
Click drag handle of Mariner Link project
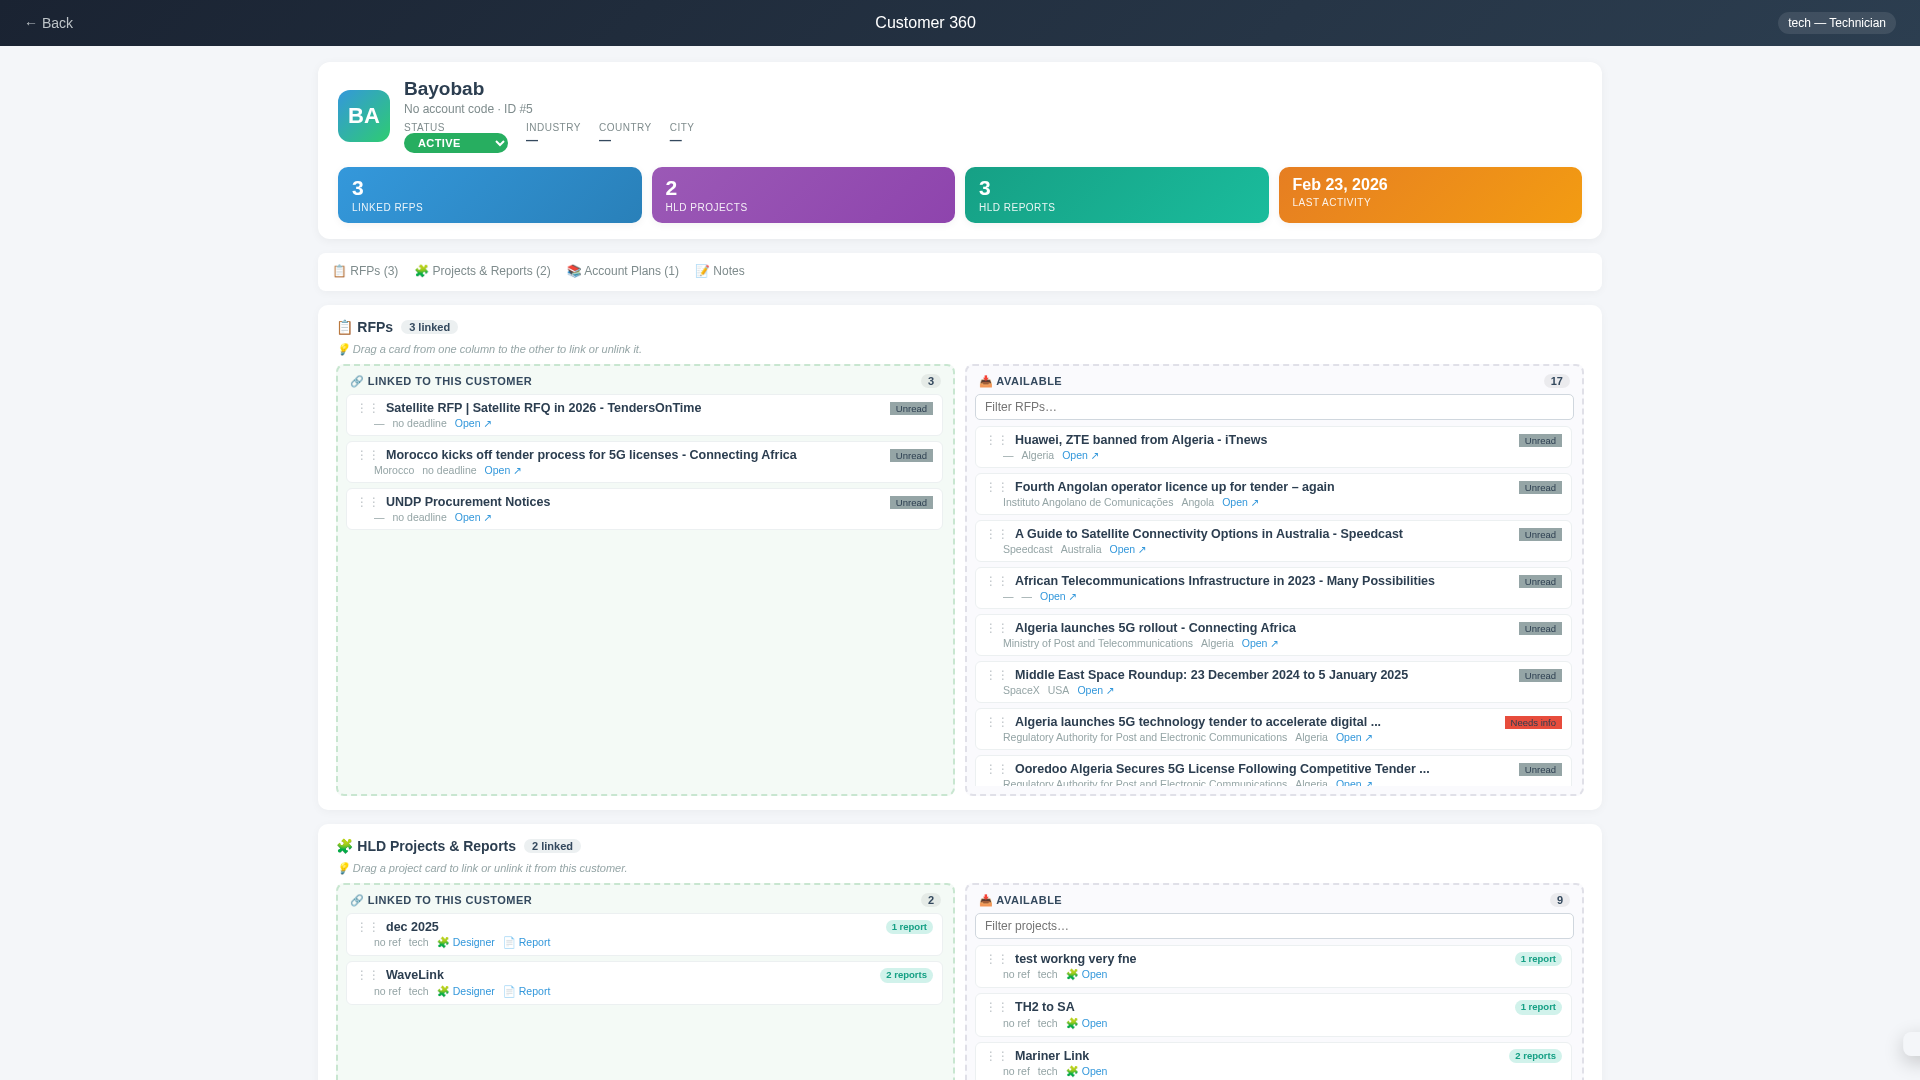coord(997,1056)
